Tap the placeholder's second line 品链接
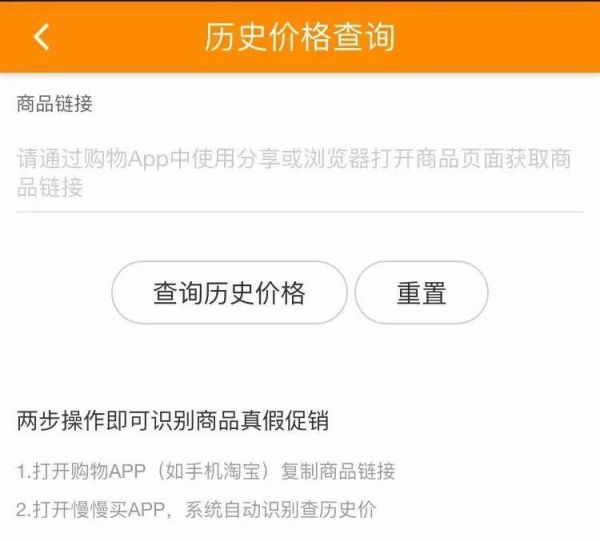 50,187
